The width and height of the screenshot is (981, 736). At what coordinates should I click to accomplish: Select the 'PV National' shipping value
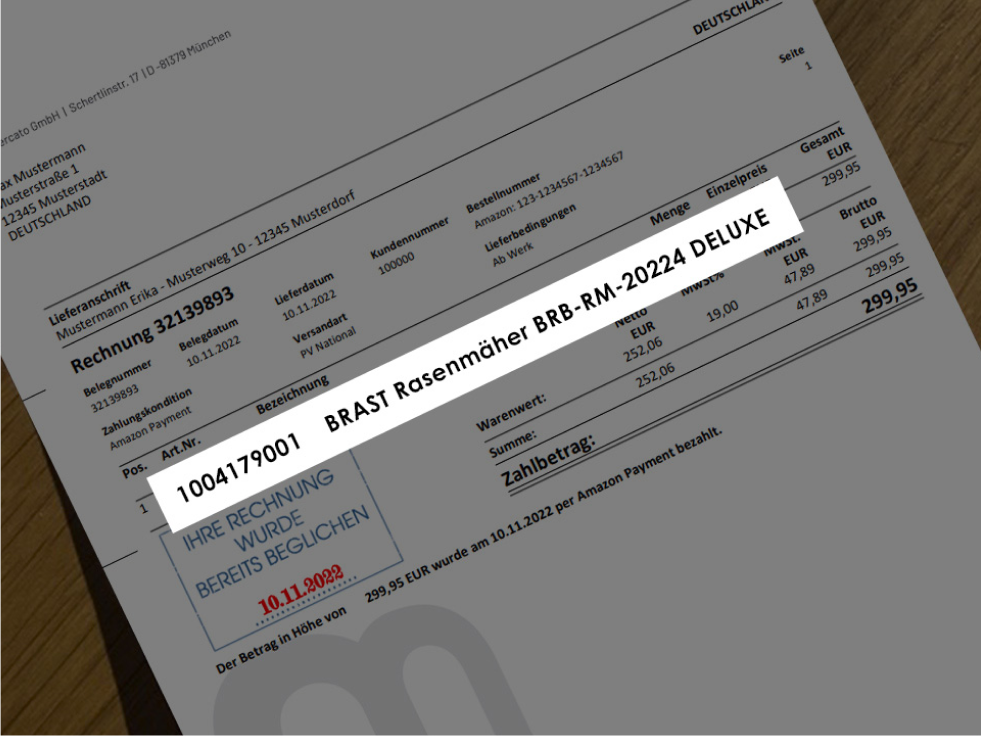click(328, 343)
